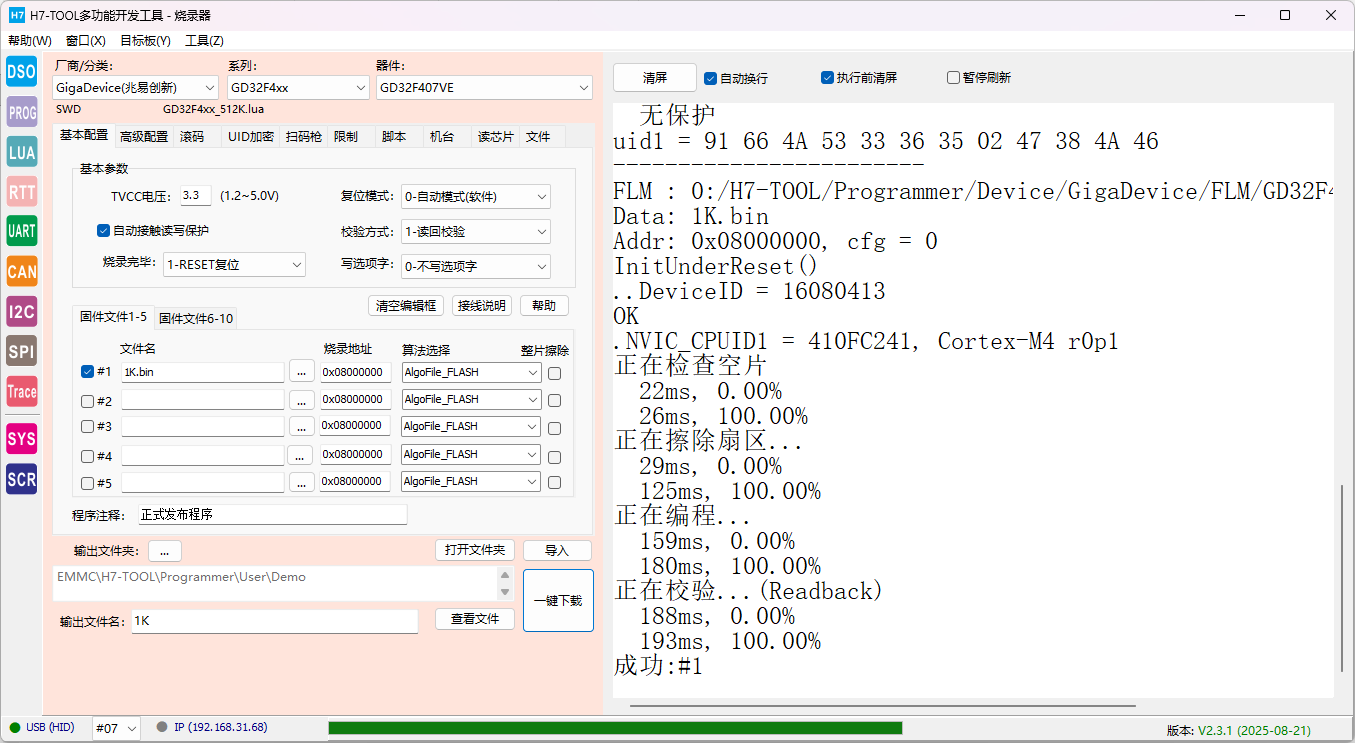Select the CAN bus icon
Viewport: 1355px width, 743px height.
pos(22,271)
